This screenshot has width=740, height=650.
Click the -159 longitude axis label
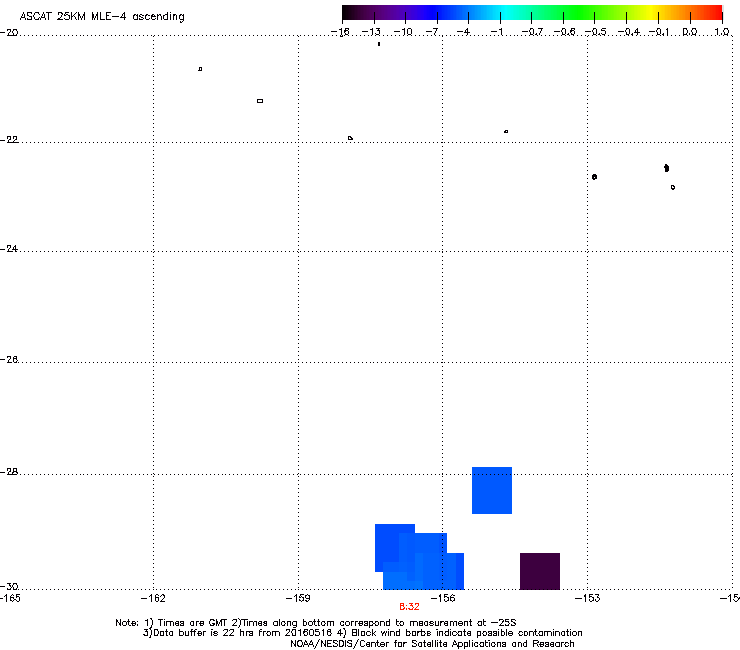pos(298,598)
